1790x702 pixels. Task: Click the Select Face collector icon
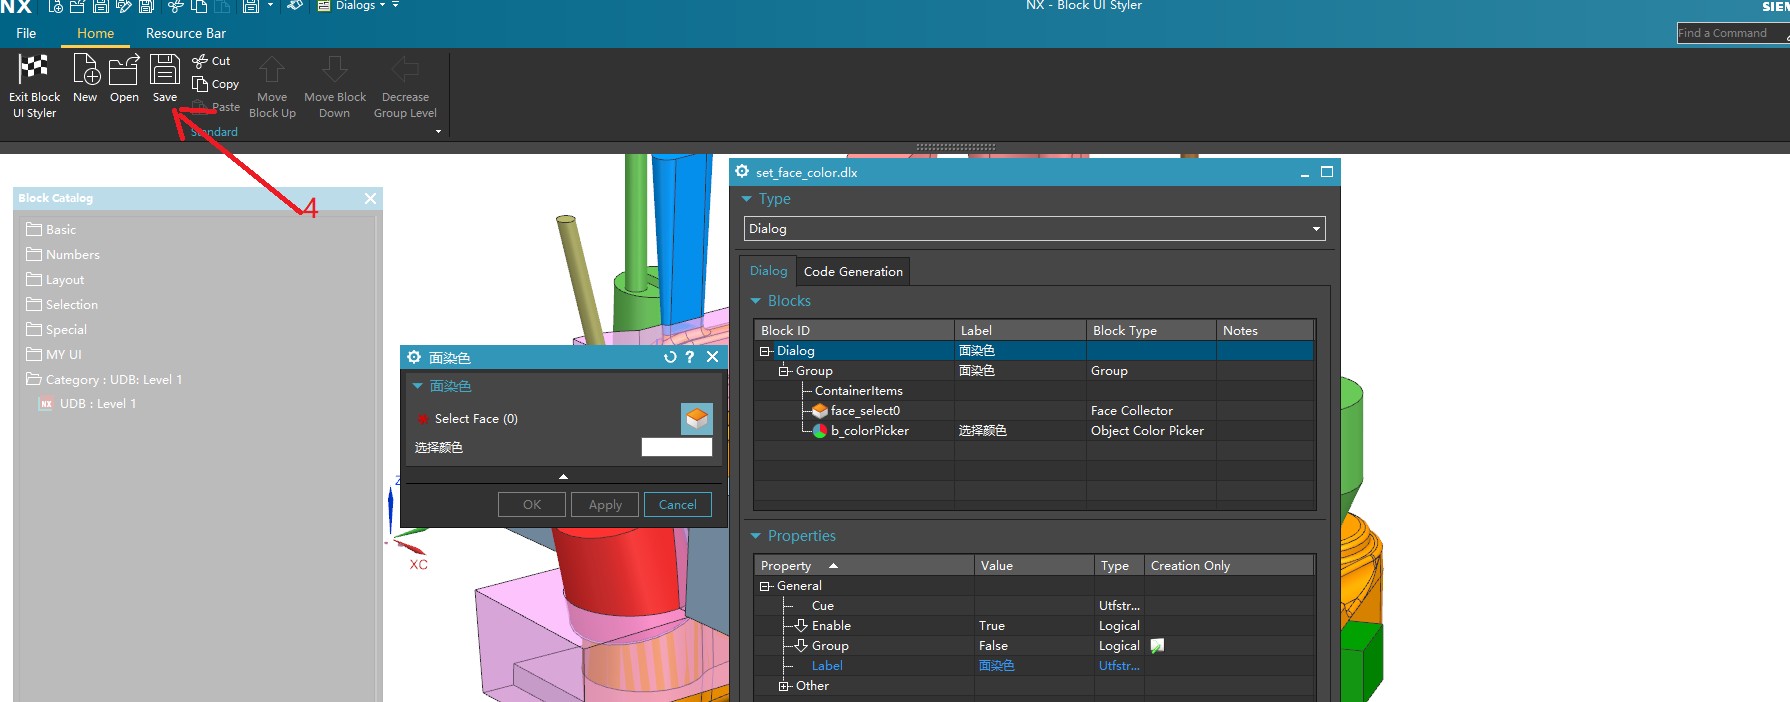696,419
